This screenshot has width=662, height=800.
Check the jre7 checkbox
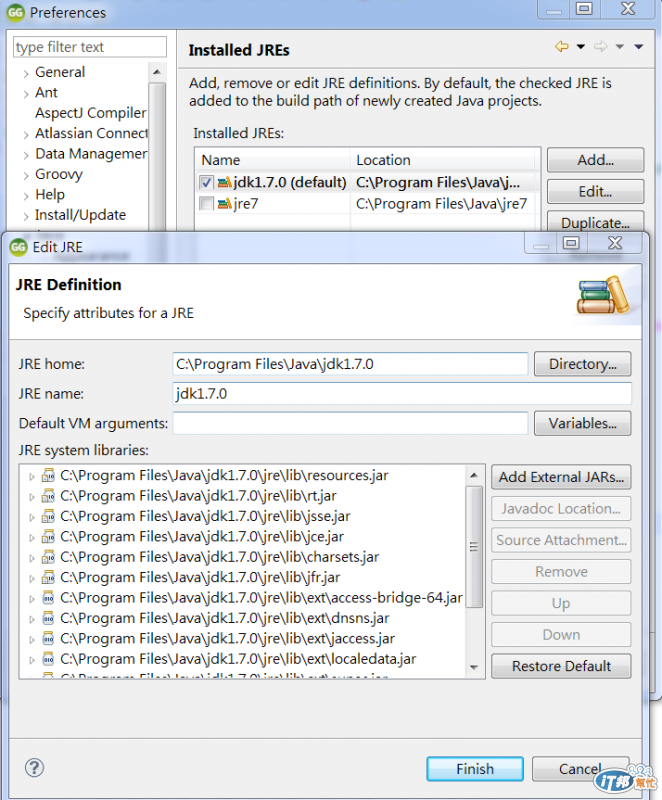click(206, 204)
